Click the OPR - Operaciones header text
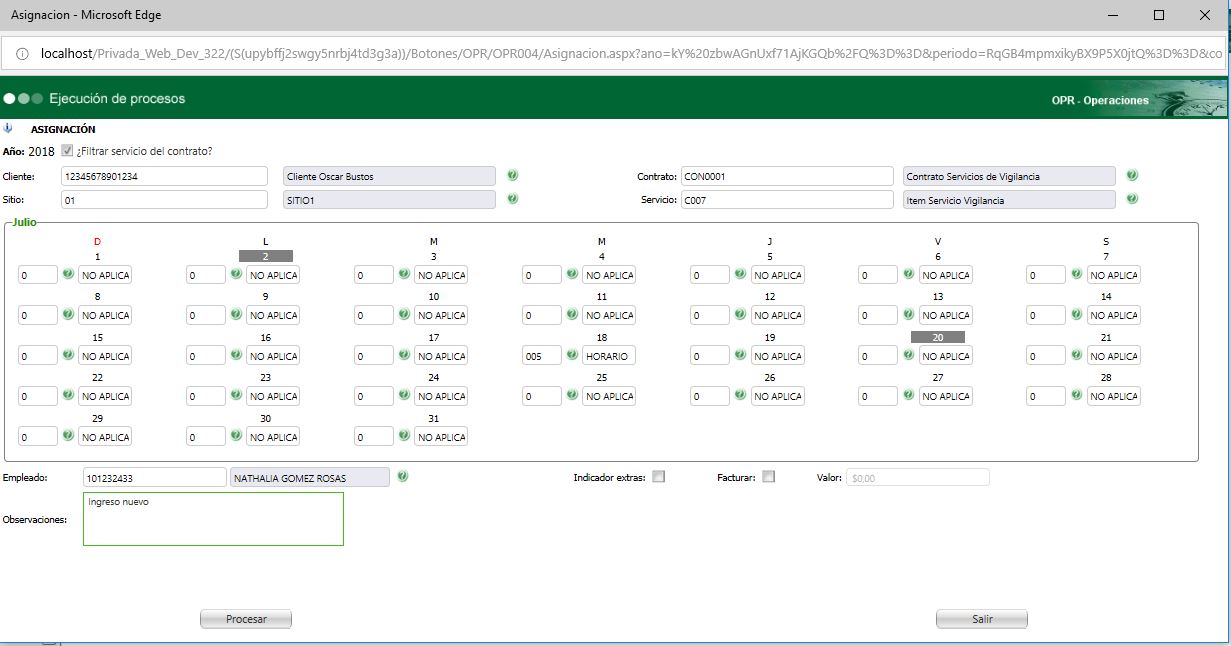 (1100, 101)
